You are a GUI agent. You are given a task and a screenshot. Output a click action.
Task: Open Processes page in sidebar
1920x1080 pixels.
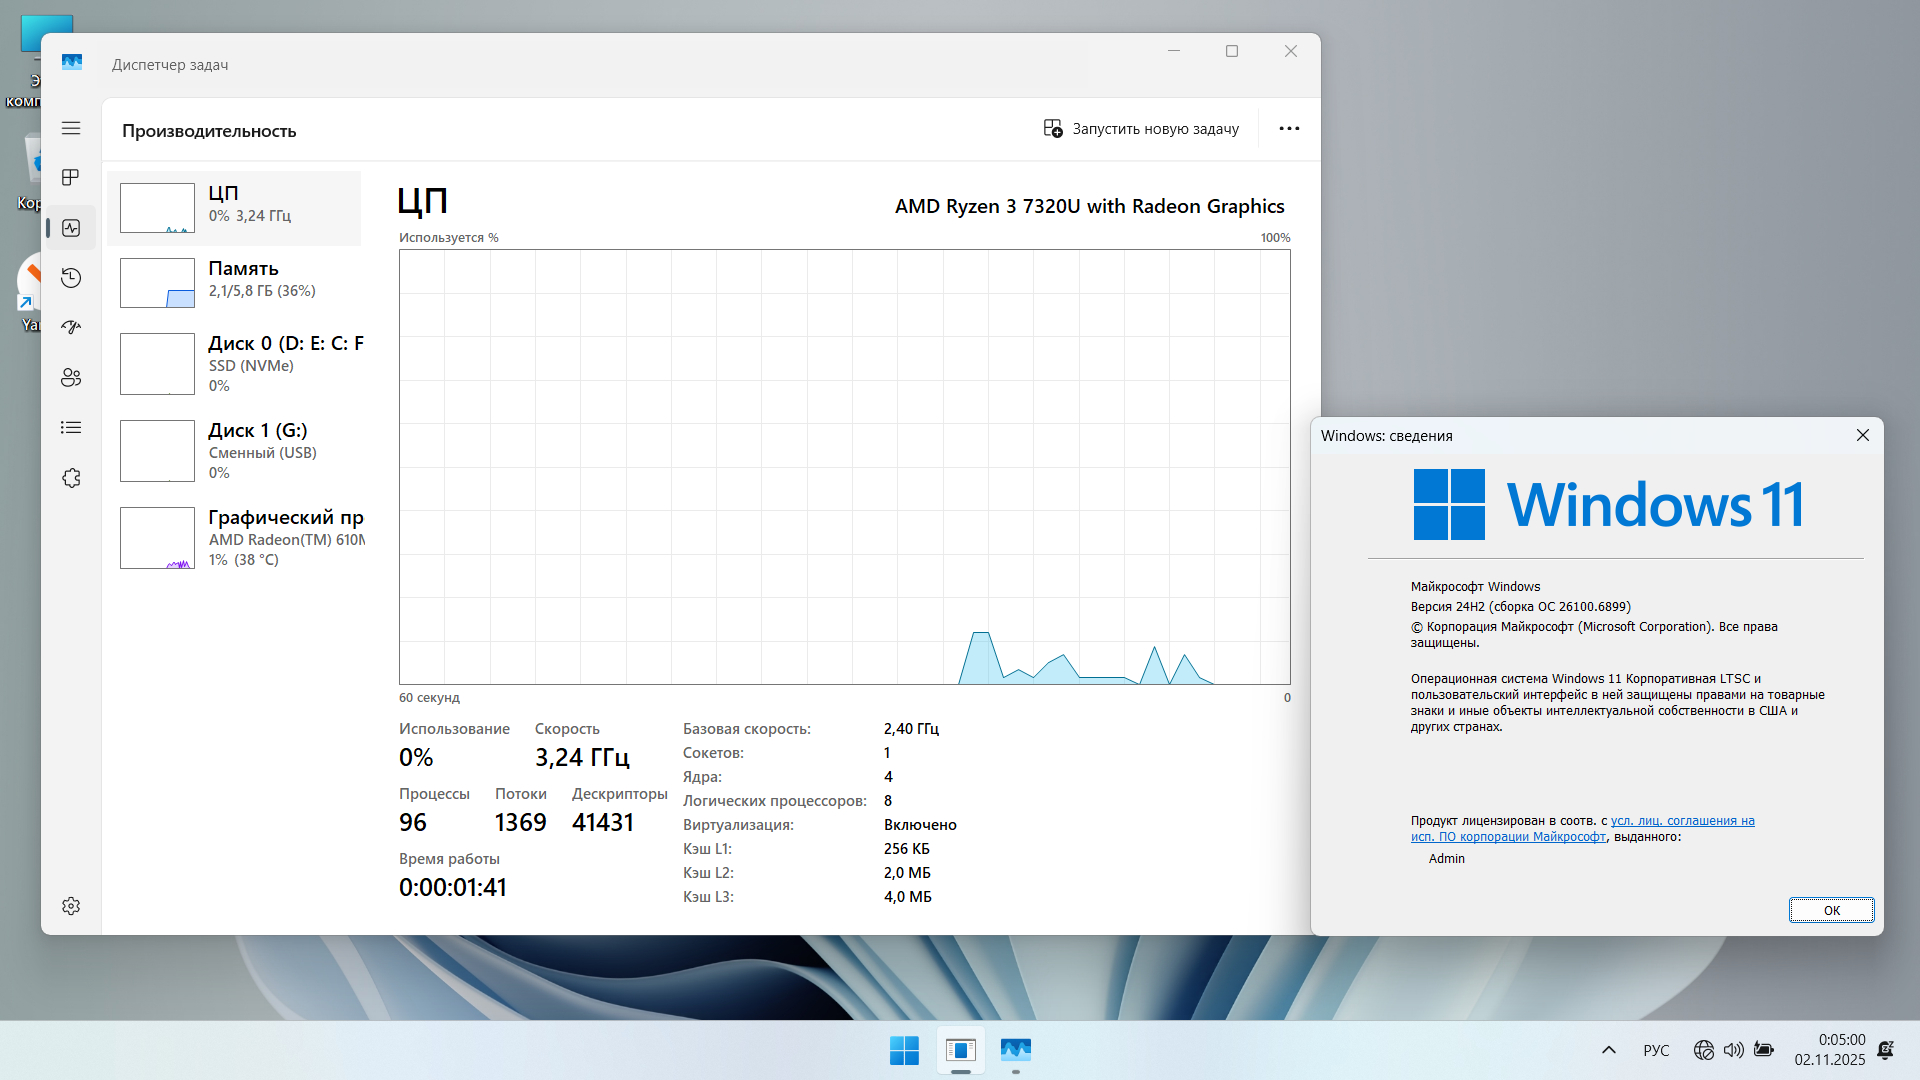click(x=71, y=178)
